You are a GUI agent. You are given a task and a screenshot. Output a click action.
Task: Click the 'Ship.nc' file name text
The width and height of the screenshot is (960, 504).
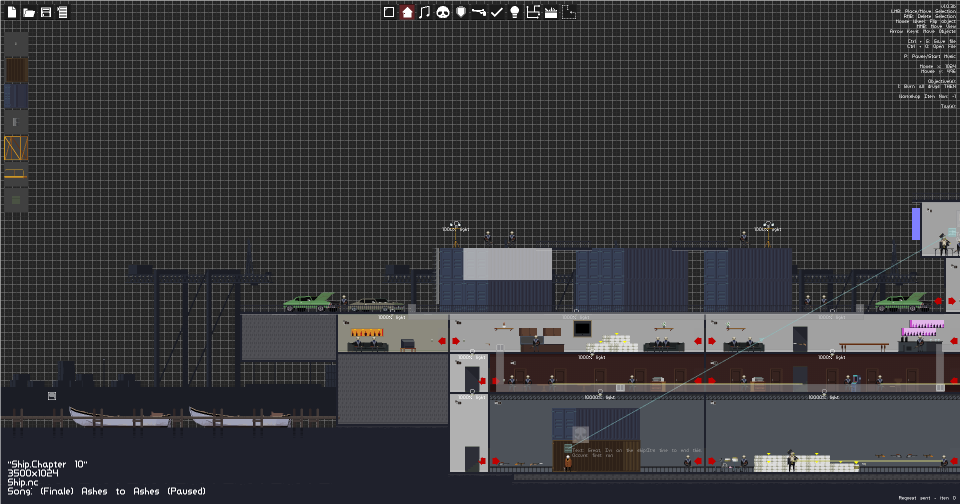tap(23, 482)
